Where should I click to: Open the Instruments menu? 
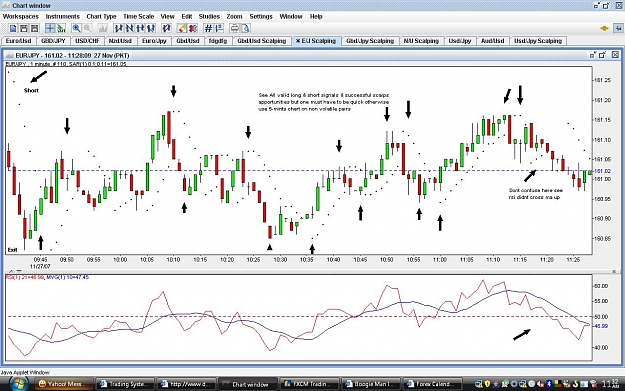click(63, 16)
